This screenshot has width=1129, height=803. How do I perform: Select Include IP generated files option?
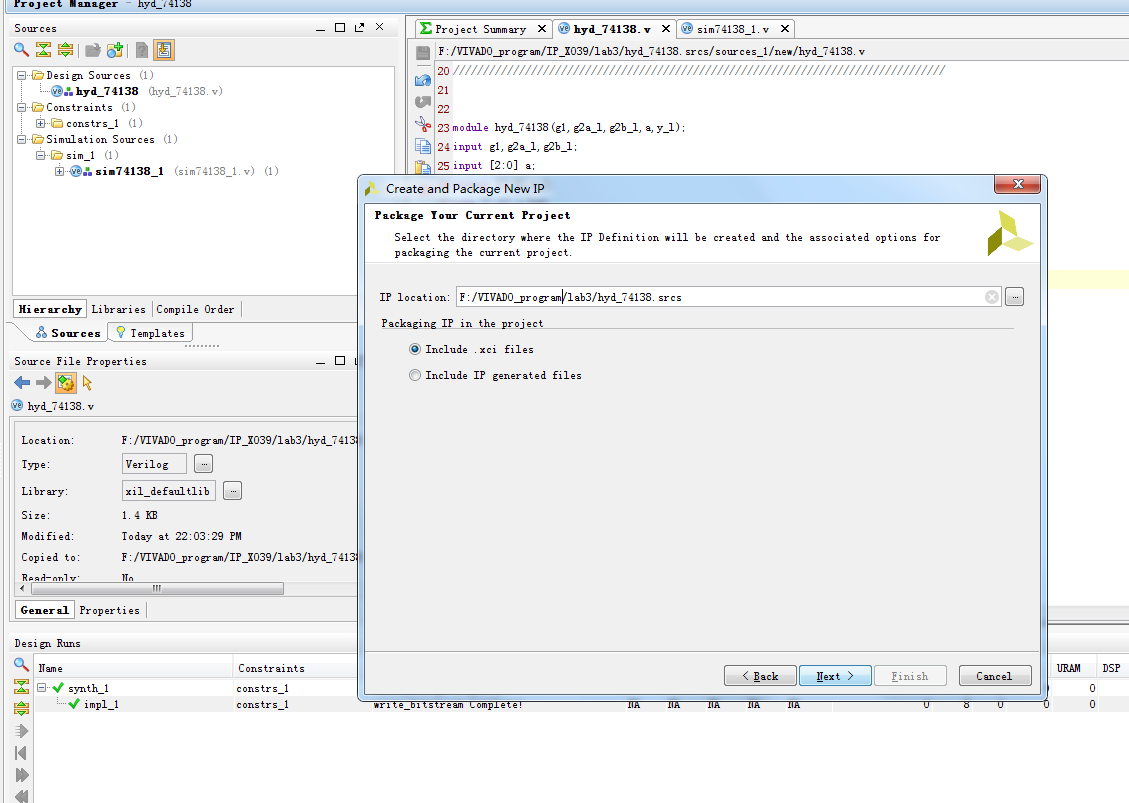point(415,375)
